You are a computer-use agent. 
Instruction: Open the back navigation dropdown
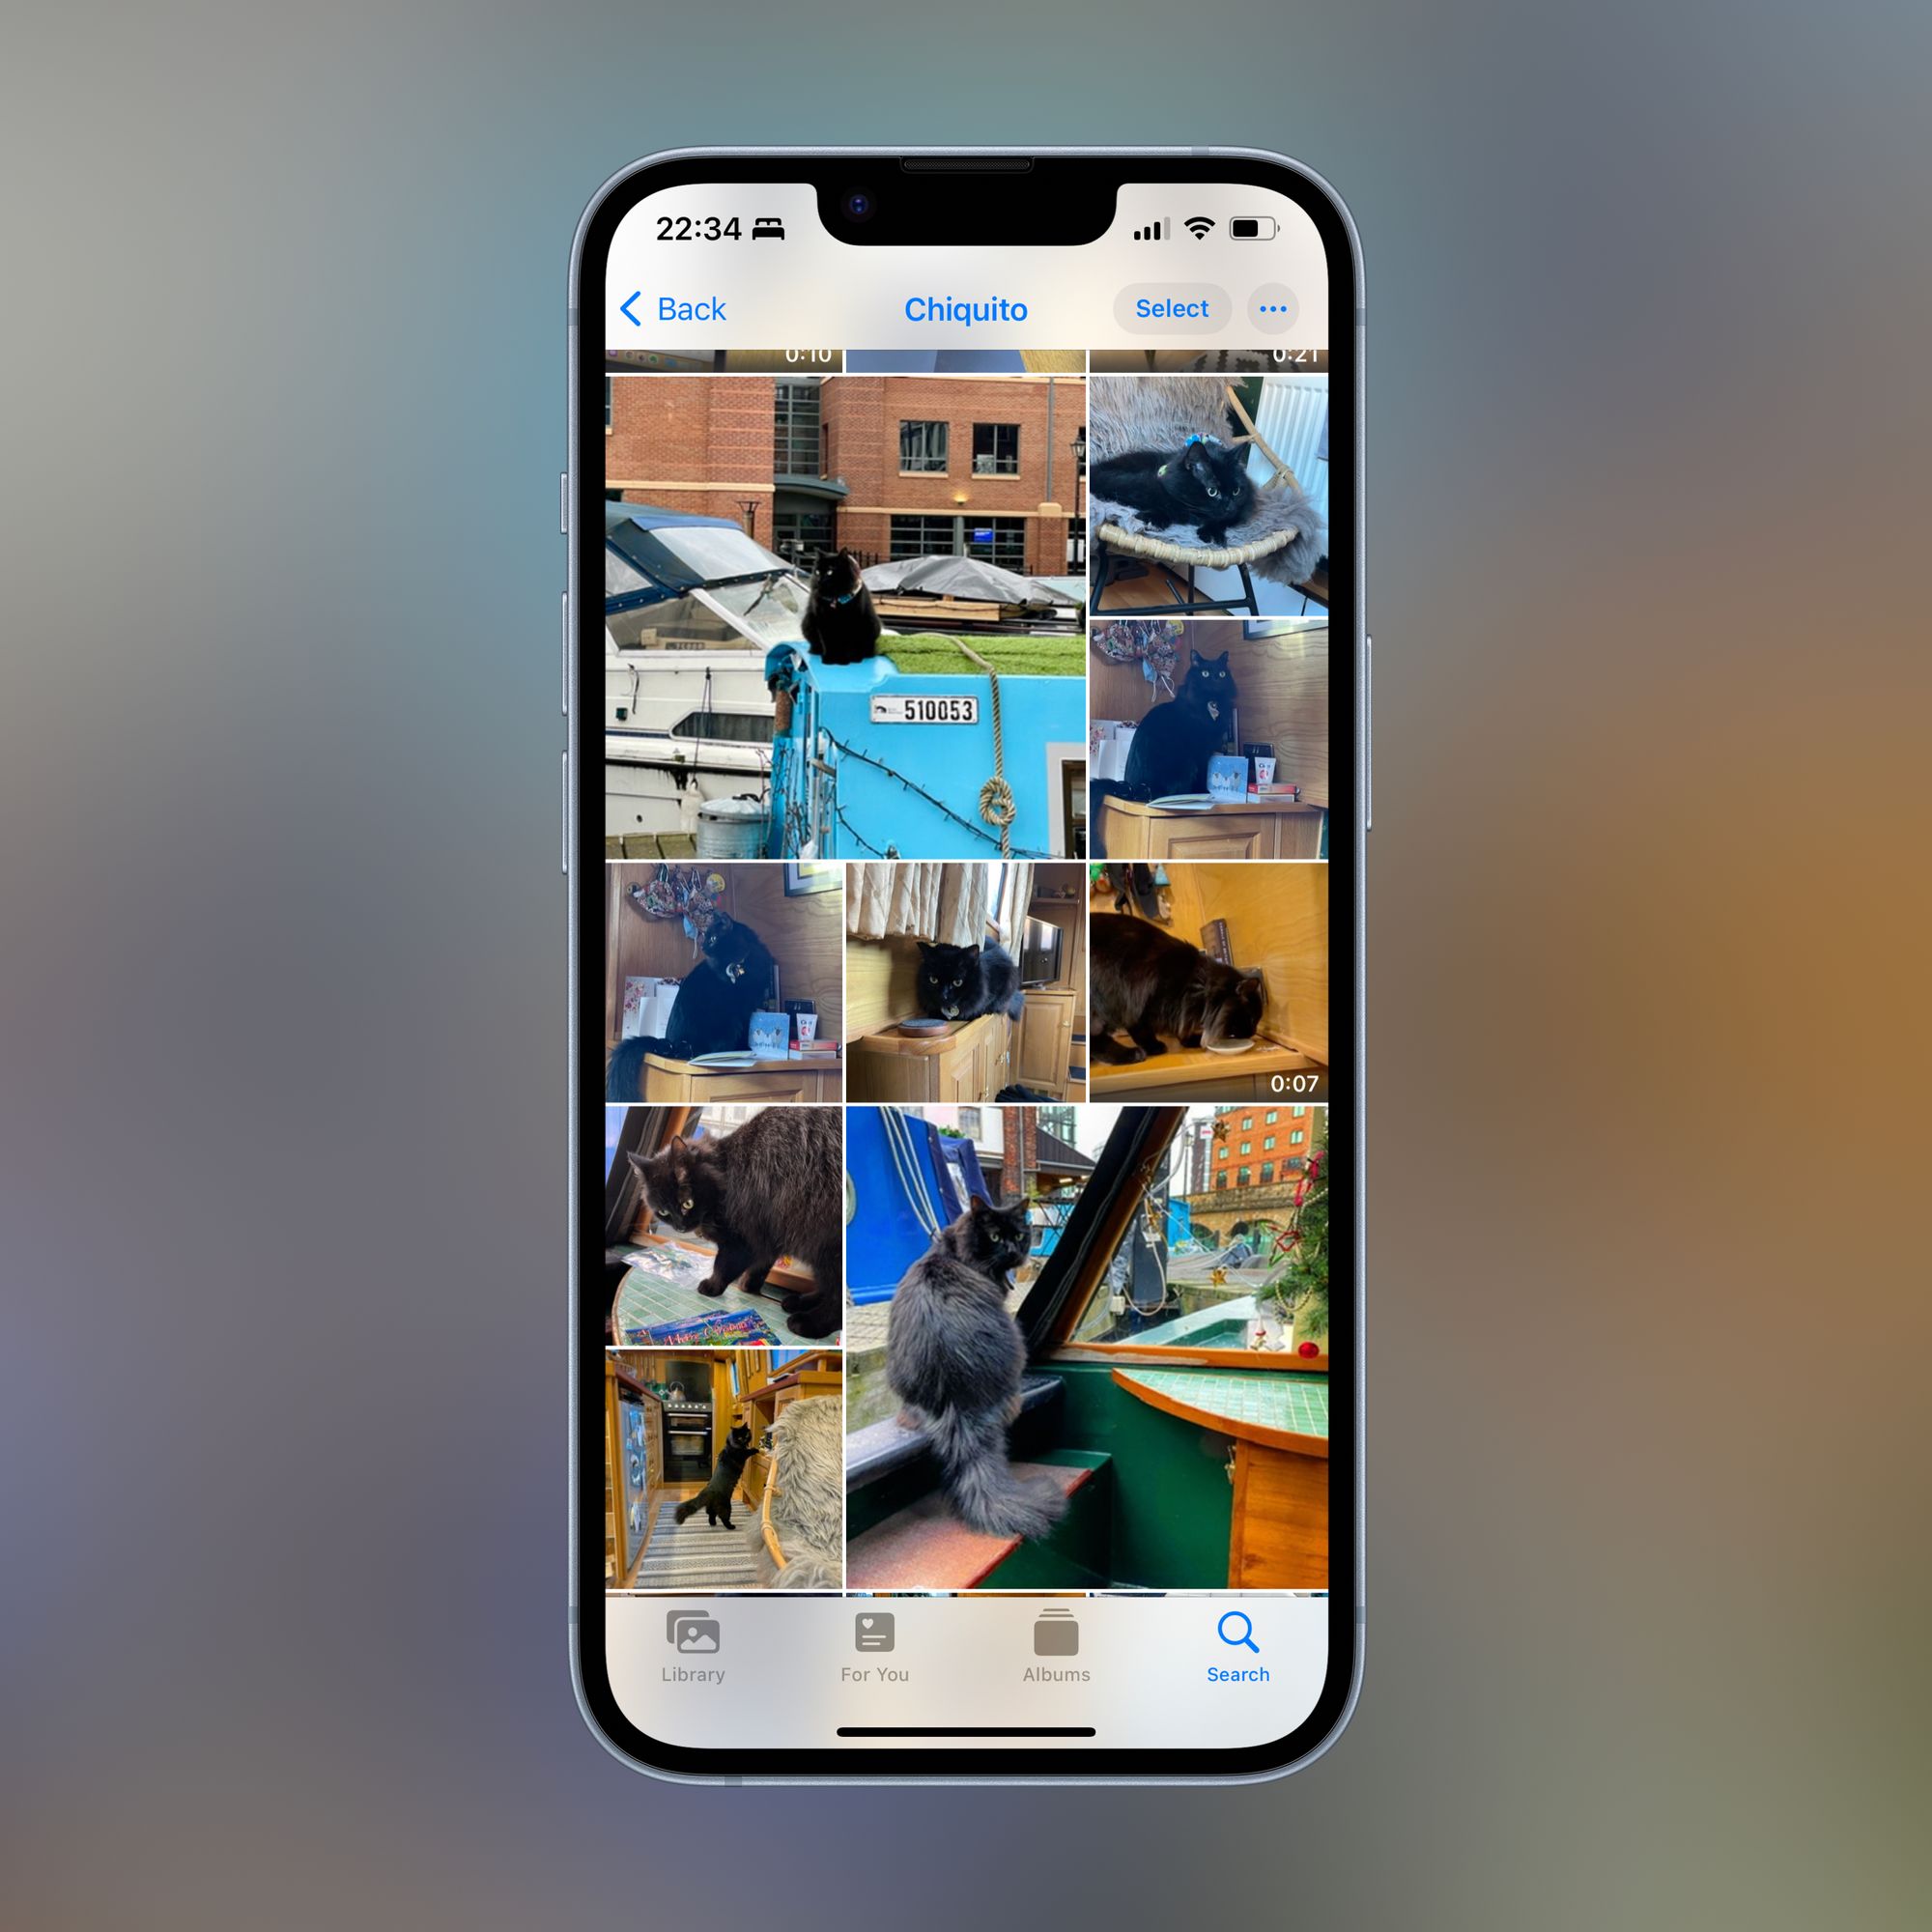click(676, 308)
